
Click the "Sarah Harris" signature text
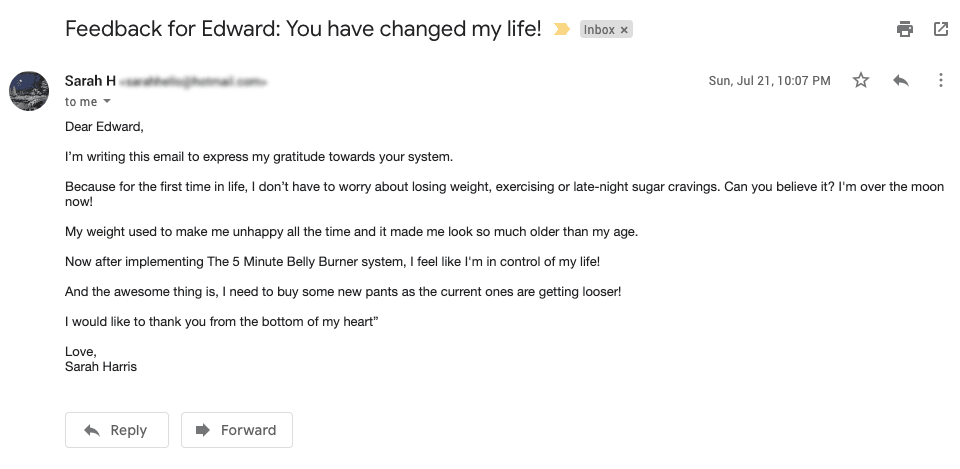100,366
